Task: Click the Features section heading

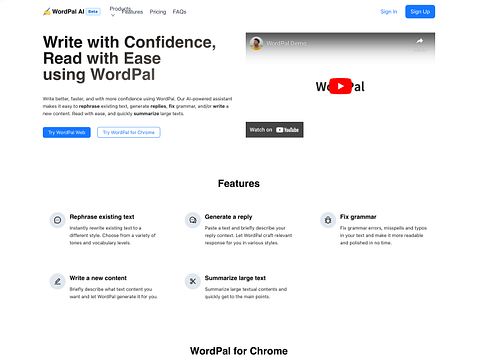Action: click(239, 184)
